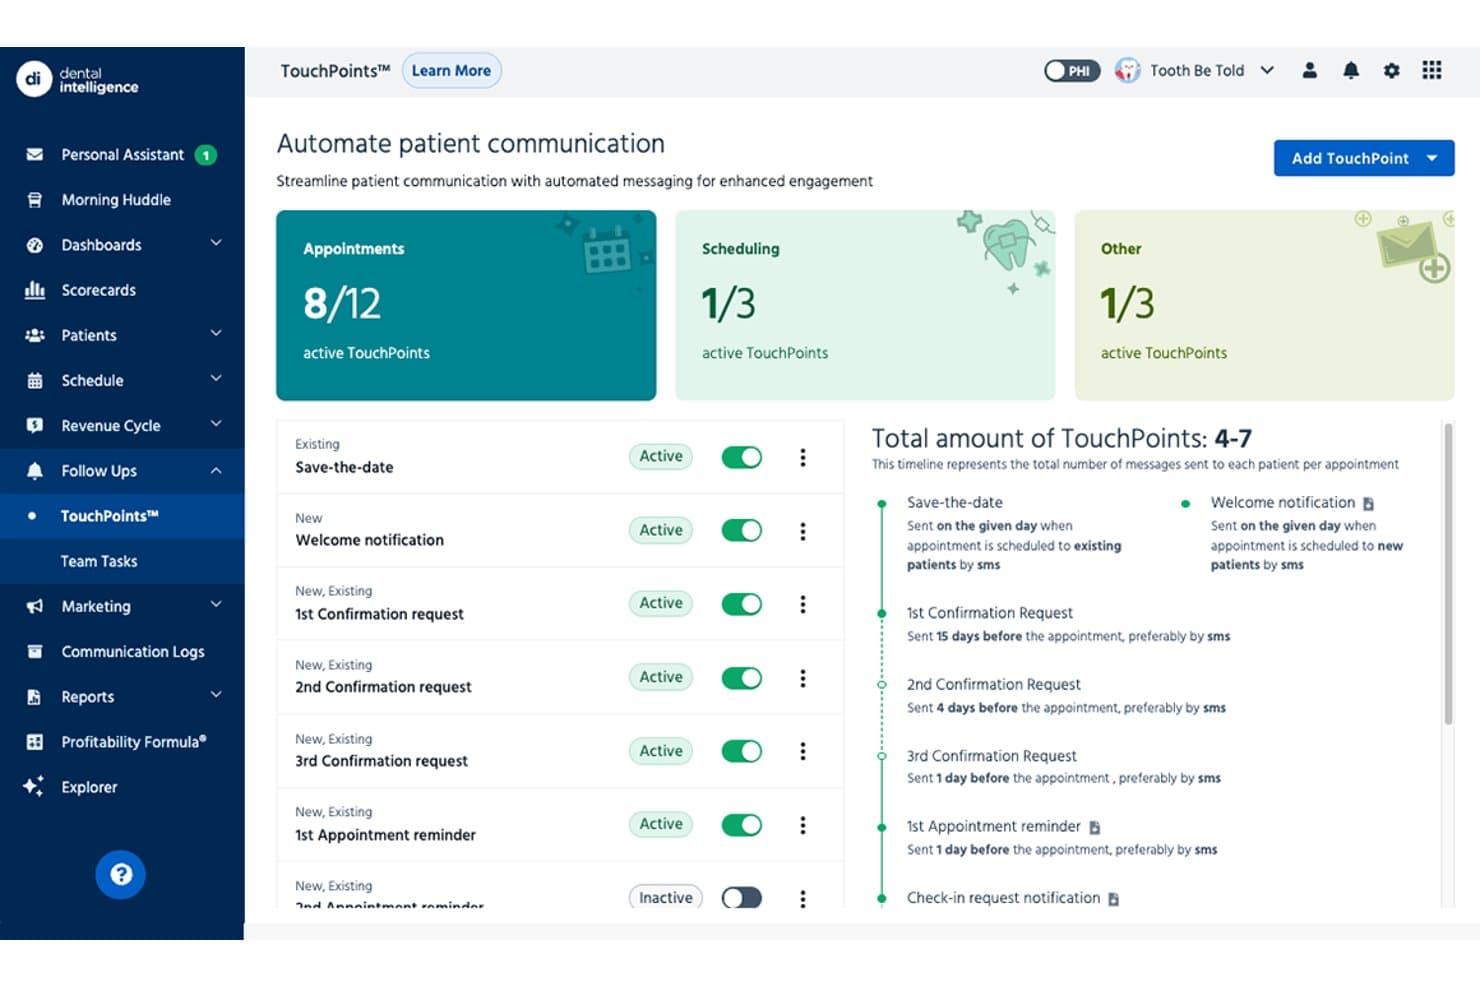Open Team Tasks under Follow Ups

pos(99,561)
